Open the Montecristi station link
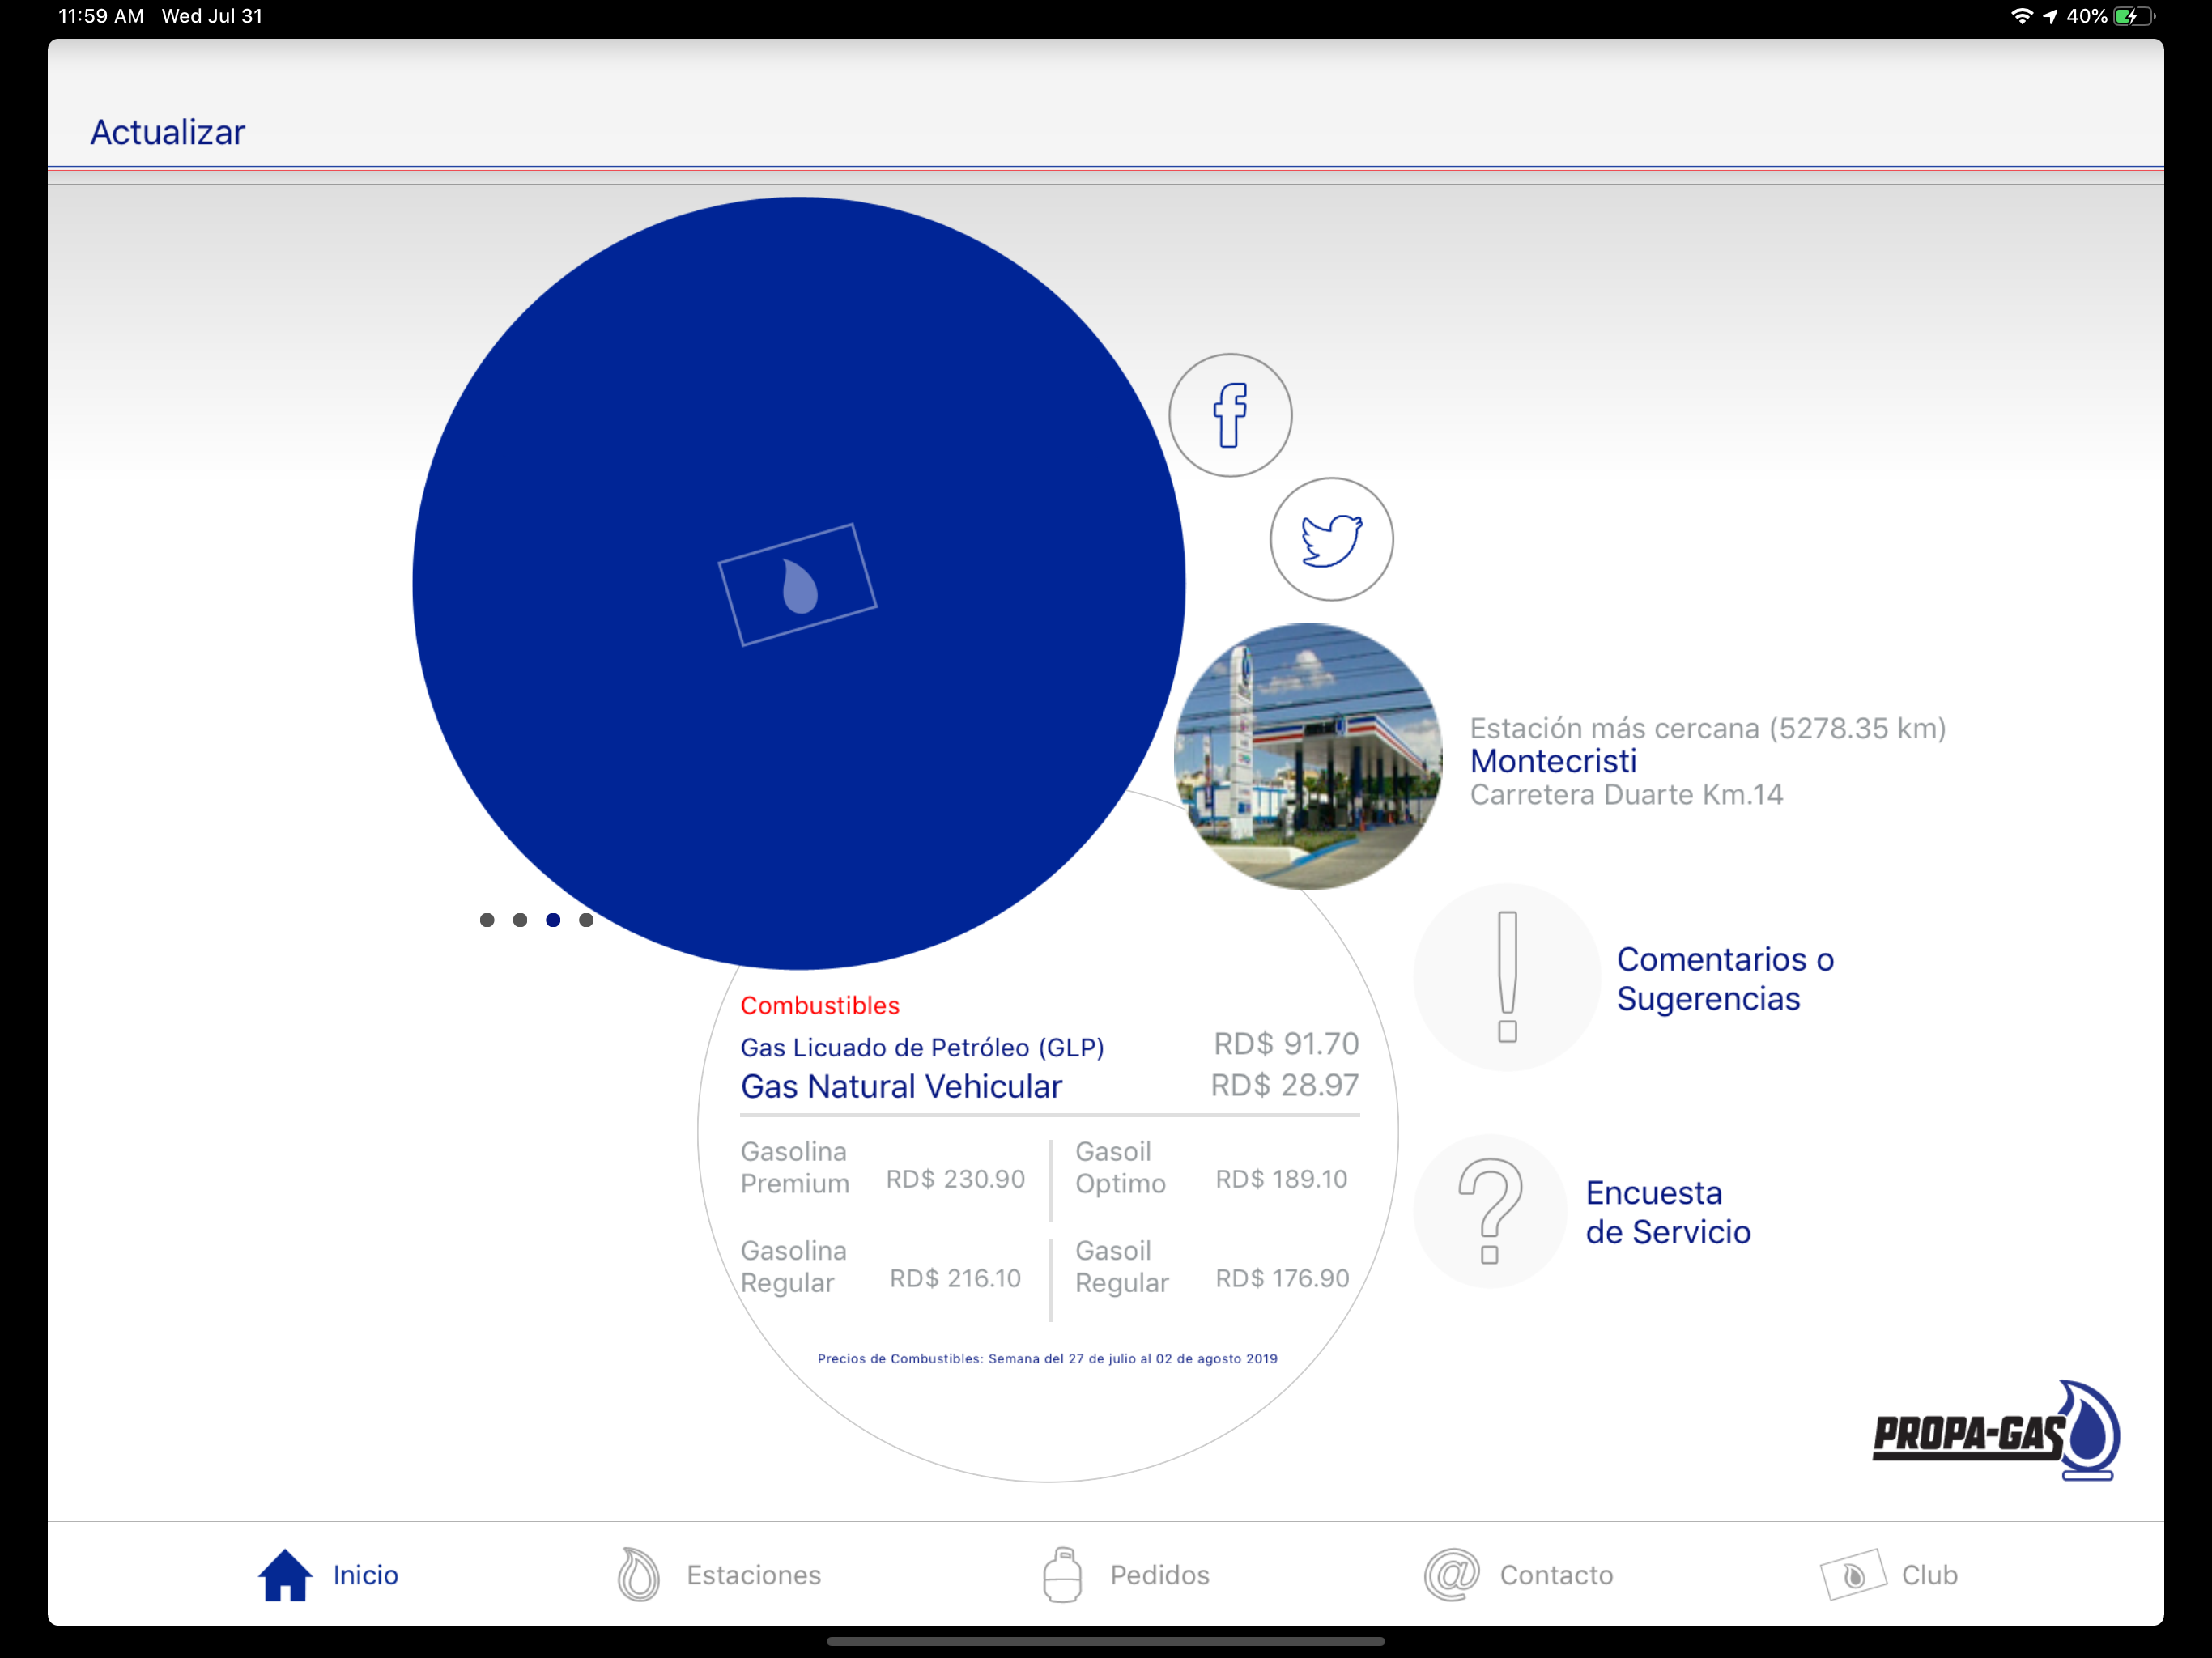Screen dimensions: 2212x1658 click(x=1553, y=761)
